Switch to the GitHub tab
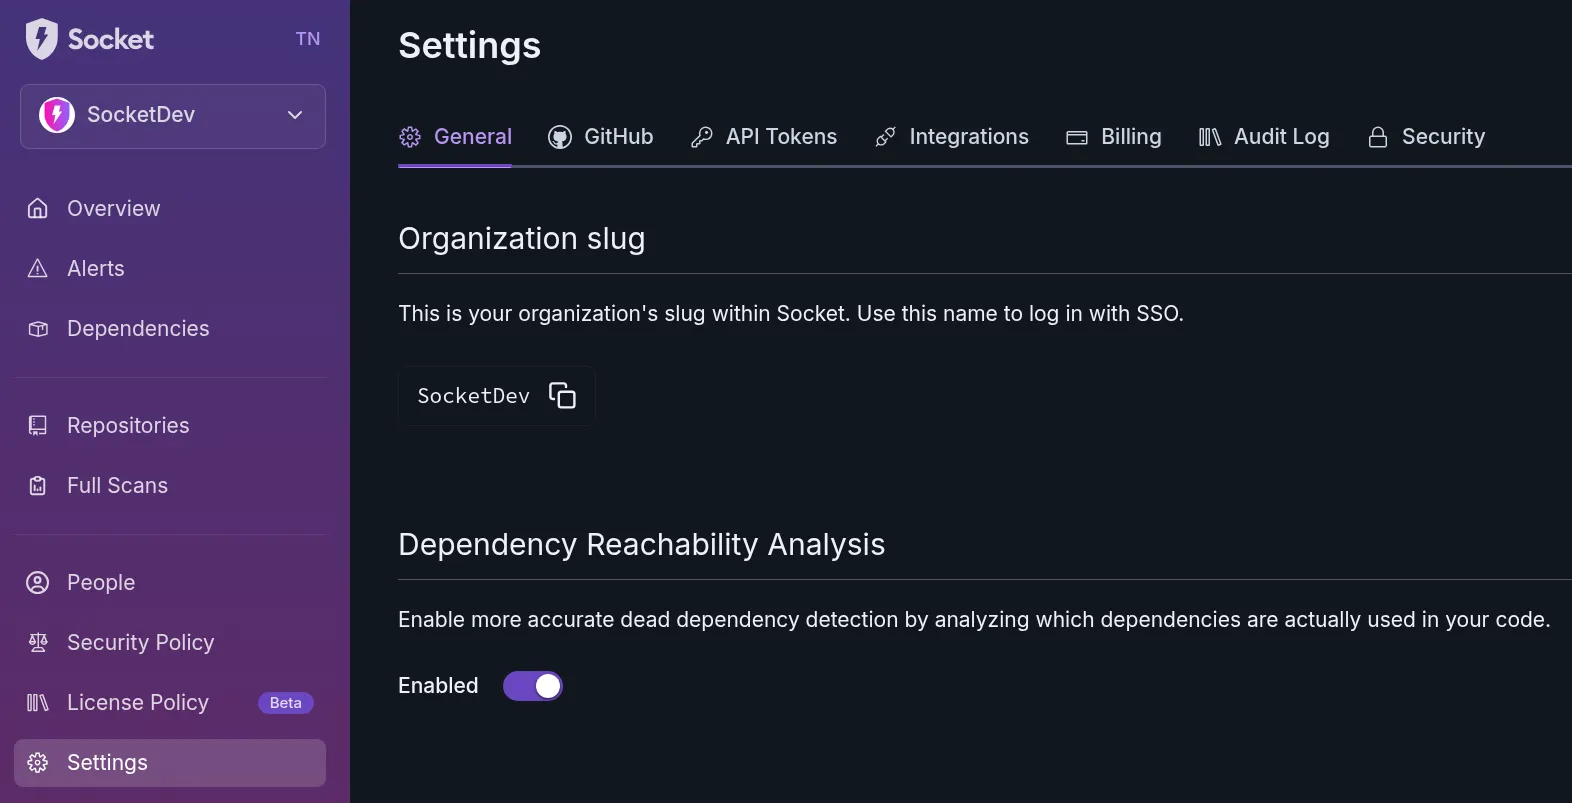1572x803 pixels. tap(601, 137)
